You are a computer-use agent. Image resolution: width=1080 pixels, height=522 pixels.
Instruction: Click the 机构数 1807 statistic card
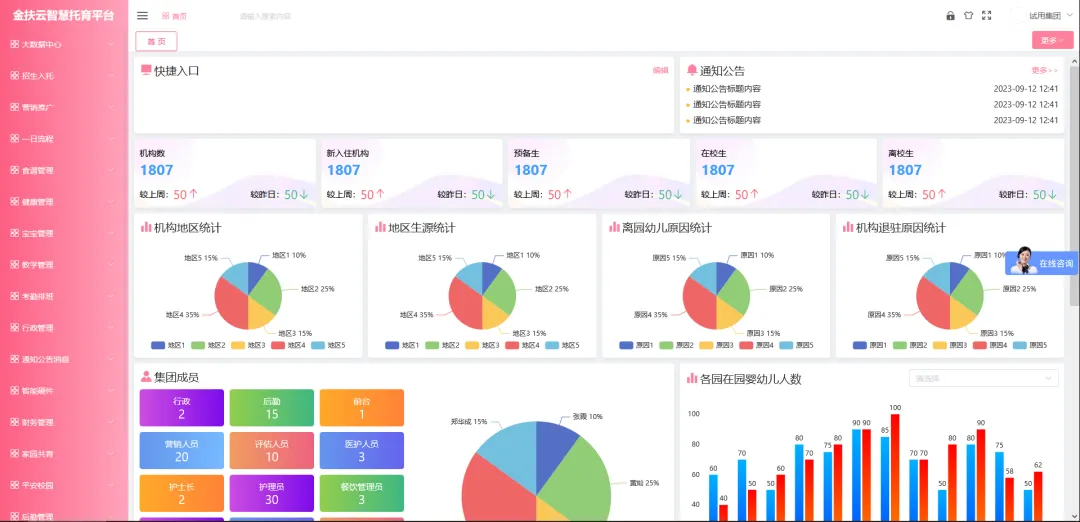pos(225,174)
